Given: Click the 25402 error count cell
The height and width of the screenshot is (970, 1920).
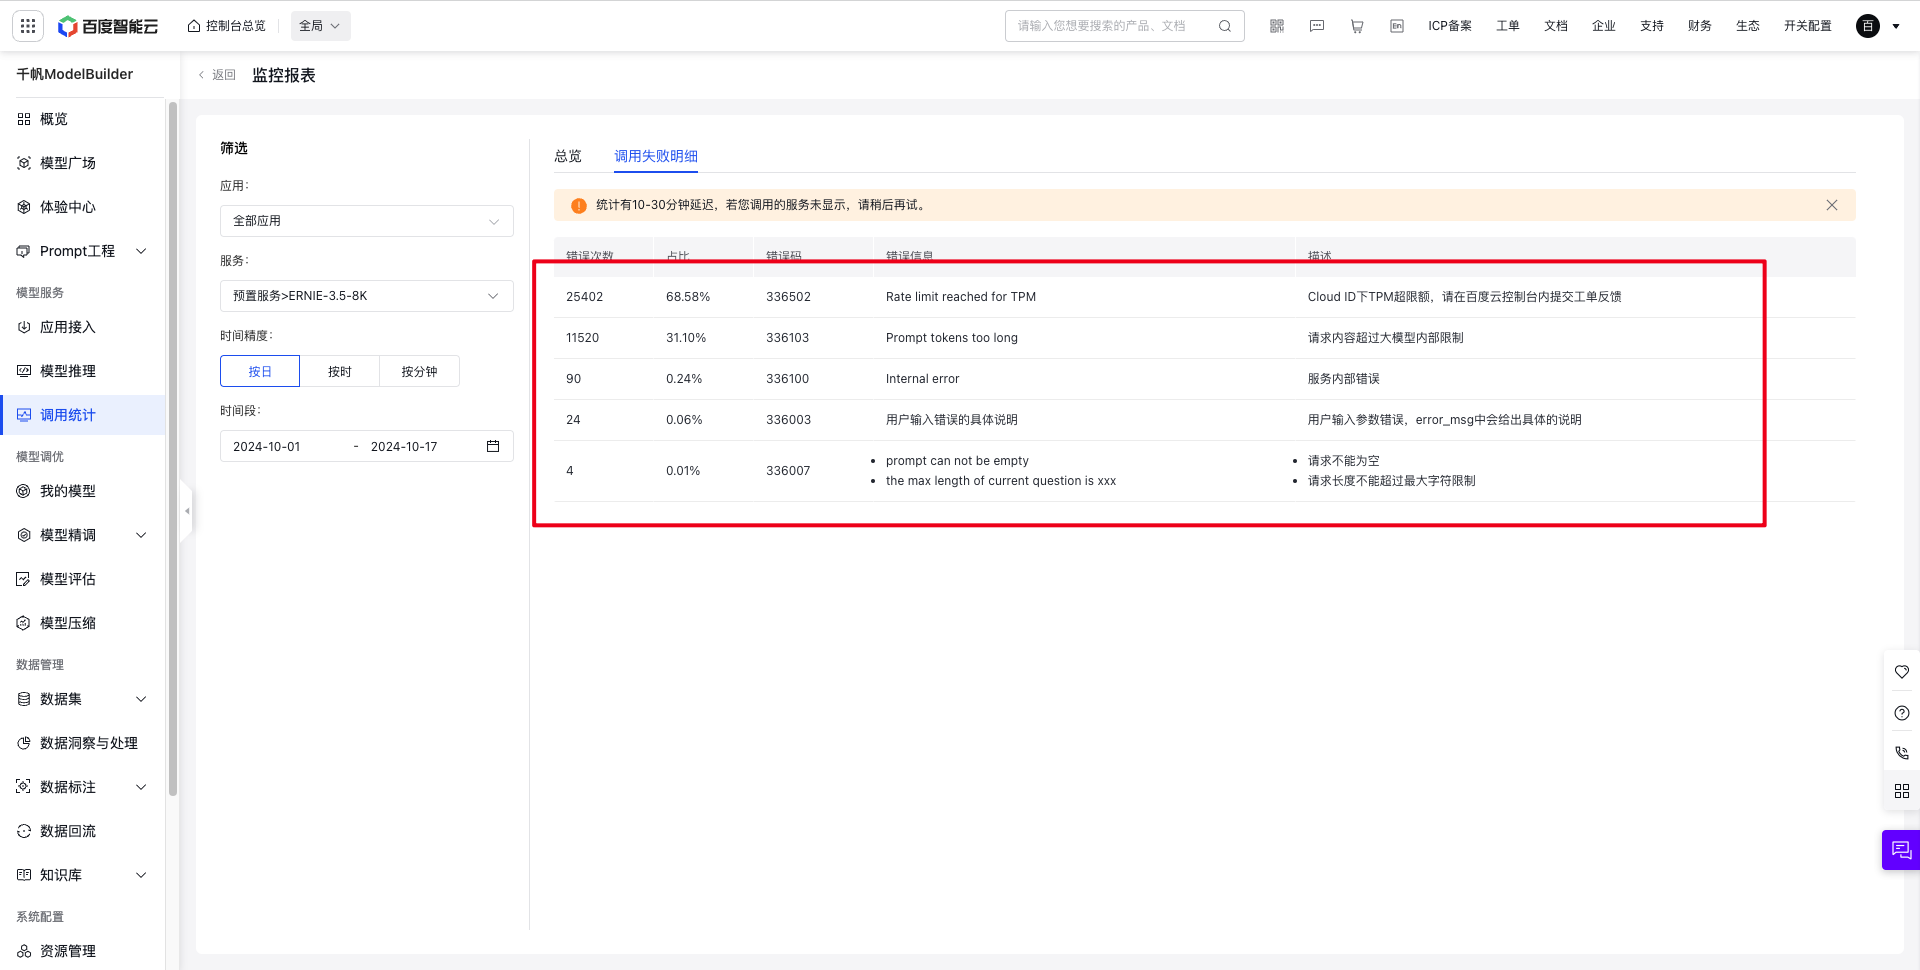Looking at the screenshot, I should click(x=585, y=297).
